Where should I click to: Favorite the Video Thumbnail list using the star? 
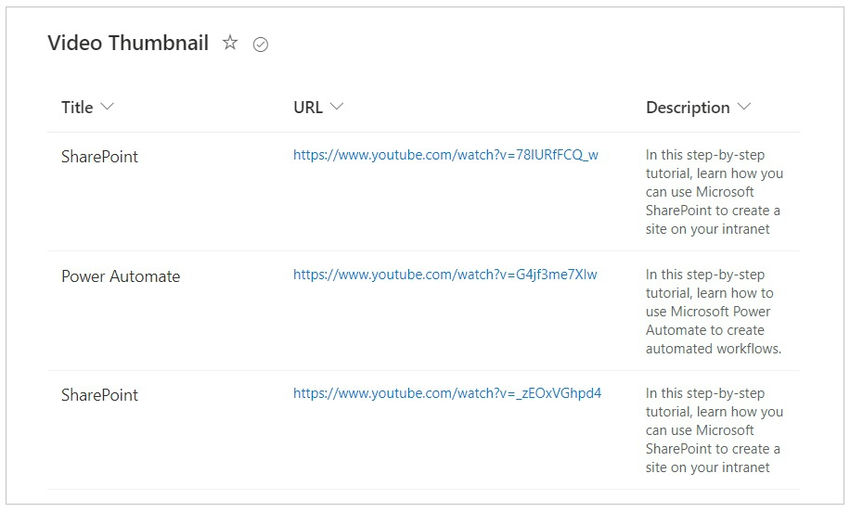230,43
